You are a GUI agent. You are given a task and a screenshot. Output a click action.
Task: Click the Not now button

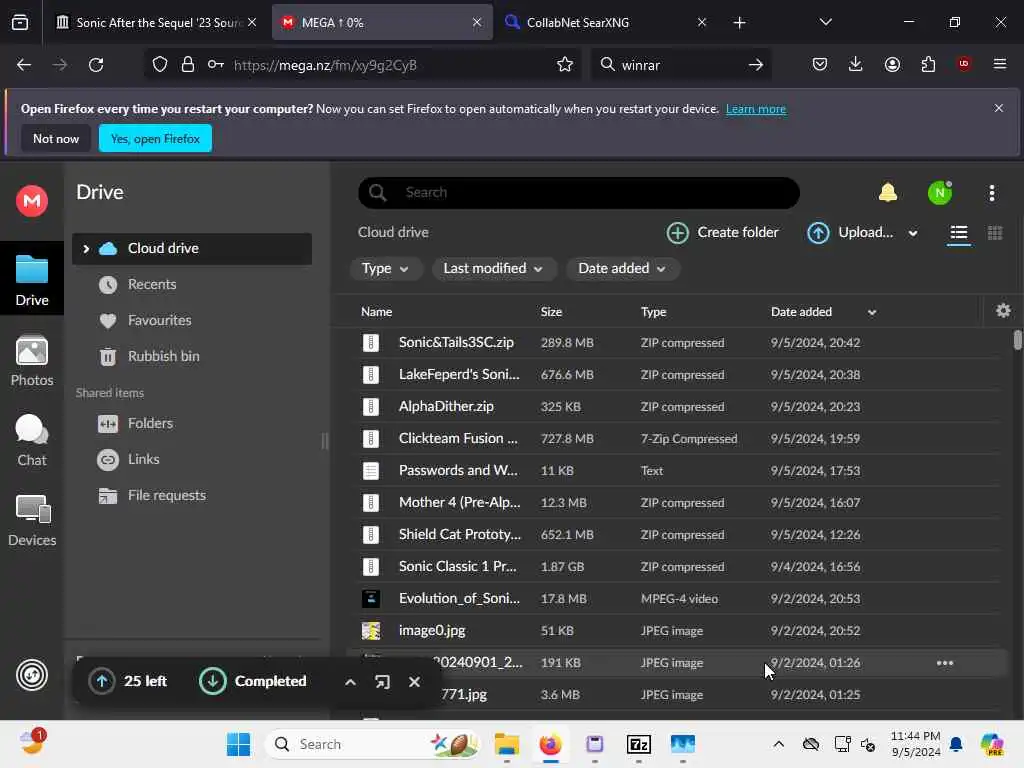coord(56,138)
